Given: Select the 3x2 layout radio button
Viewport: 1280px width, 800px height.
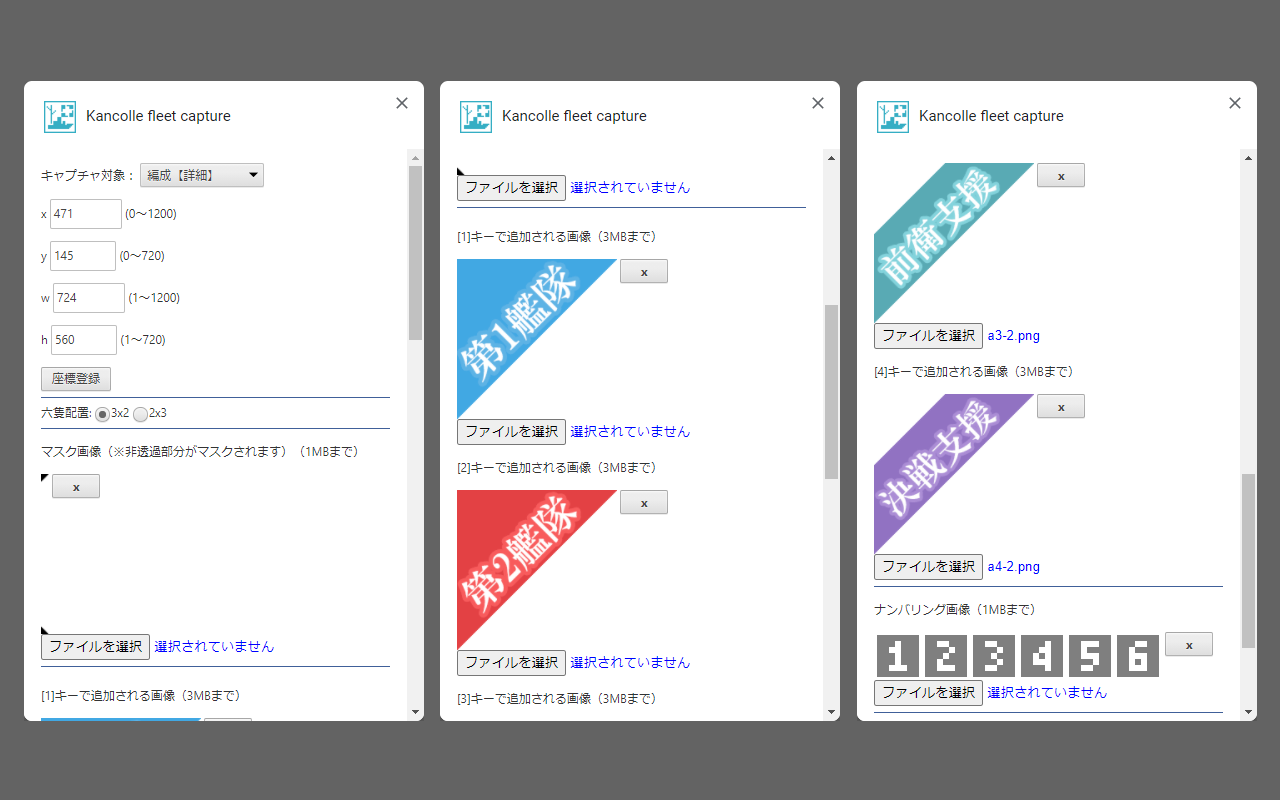Looking at the screenshot, I should [102, 413].
